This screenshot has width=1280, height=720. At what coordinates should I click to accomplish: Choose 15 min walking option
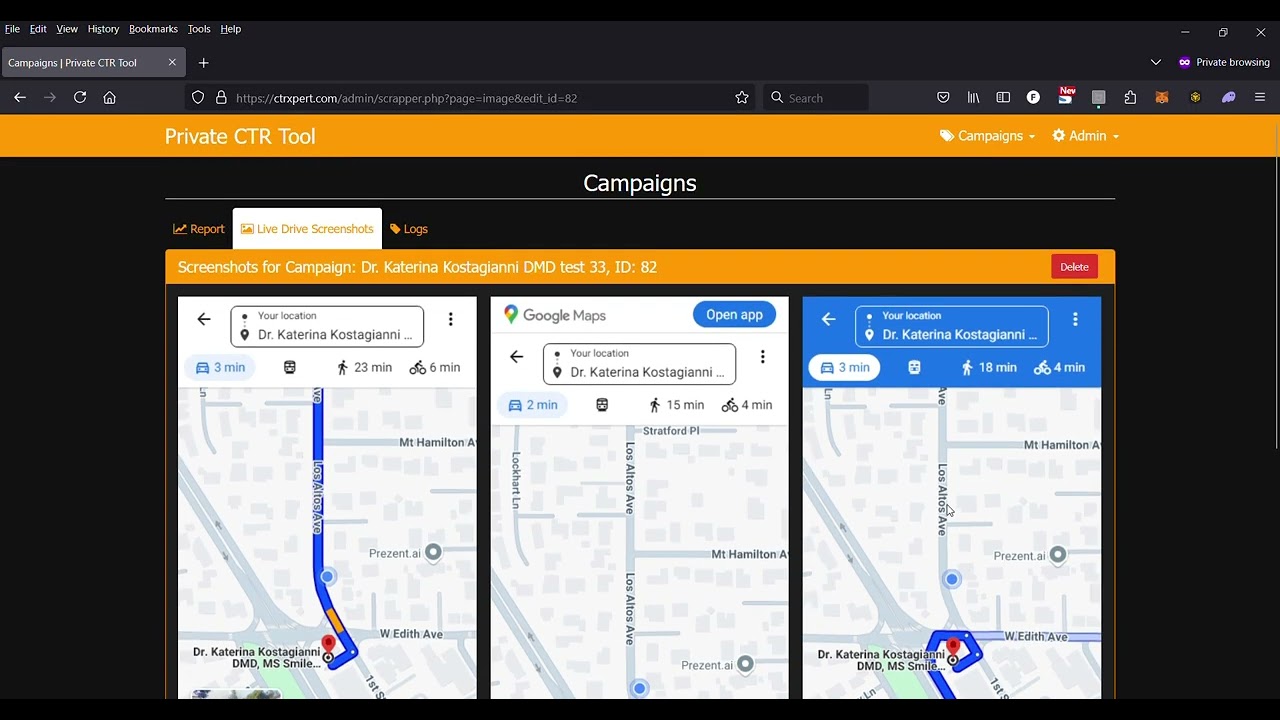point(676,405)
